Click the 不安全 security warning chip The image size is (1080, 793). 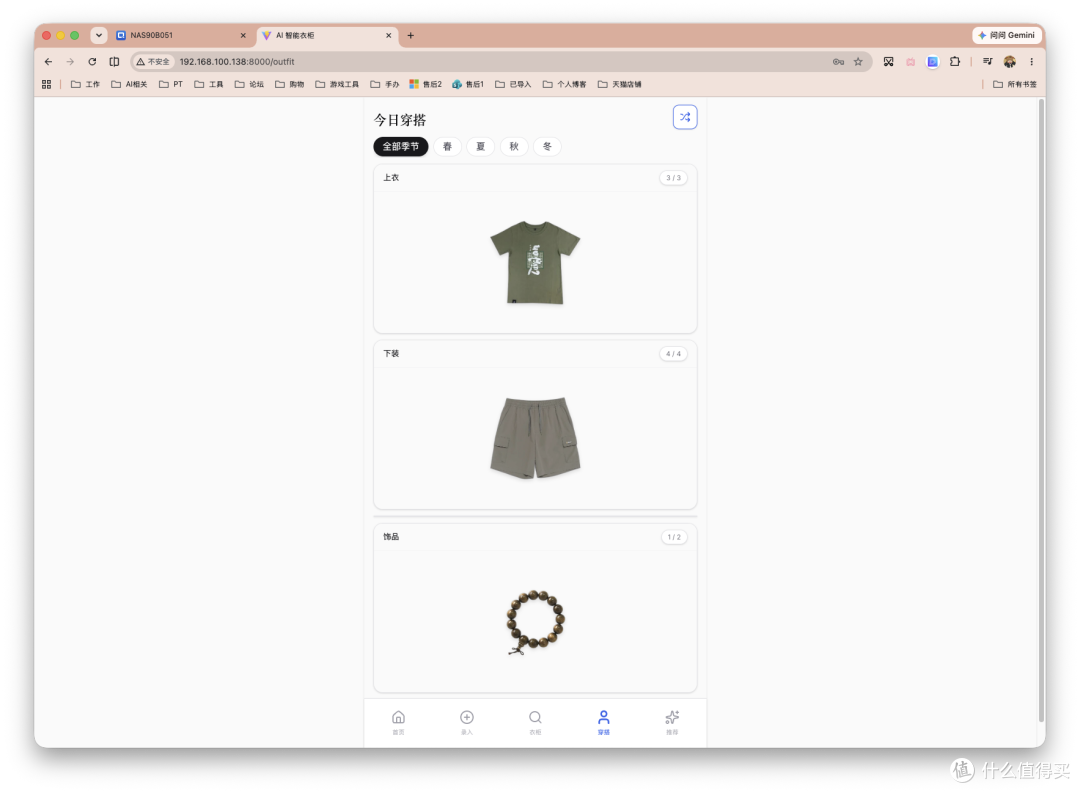click(x=153, y=61)
